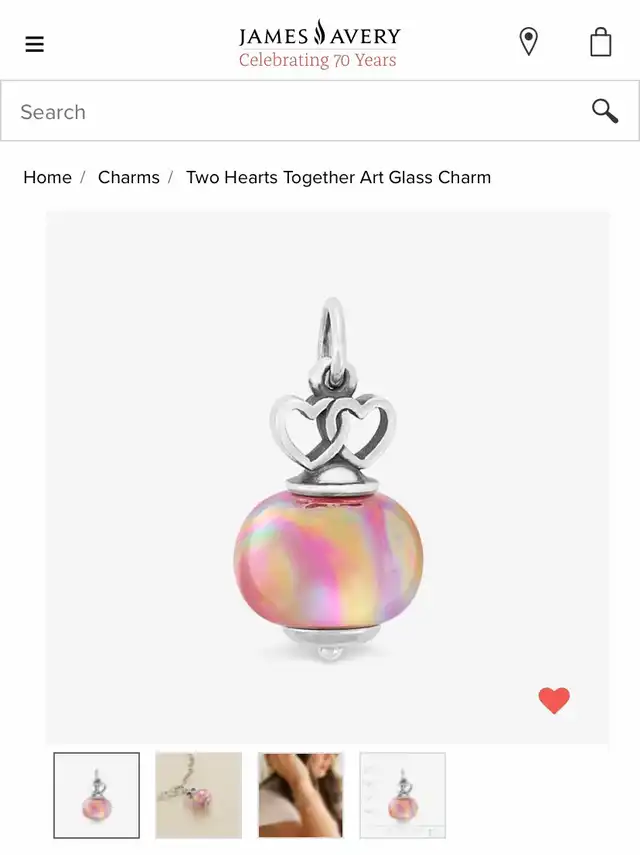Go to the Home breadcrumb
640x855 pixels.
pyautogui.click(x=47, y=177)
